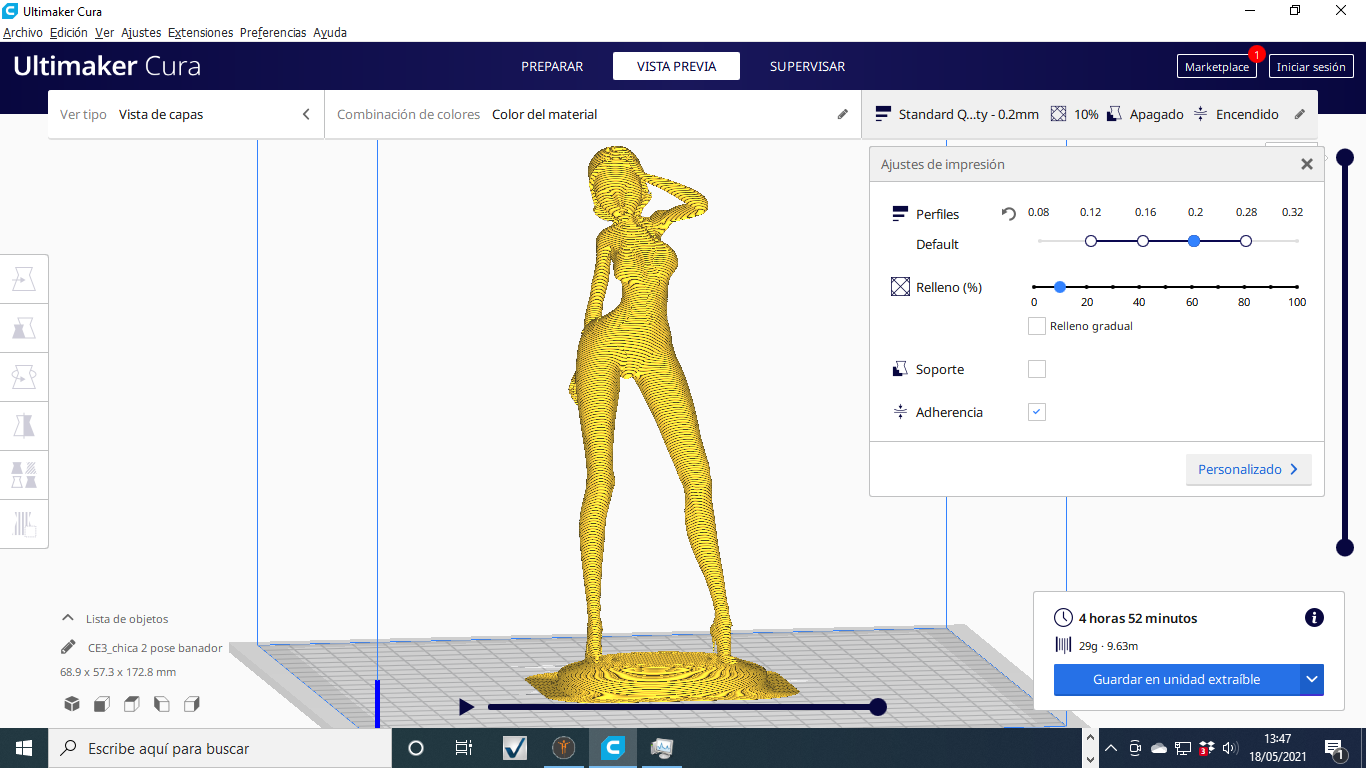
Task: Open the Ver tipo dropdown
Action: tap(186, 114)
